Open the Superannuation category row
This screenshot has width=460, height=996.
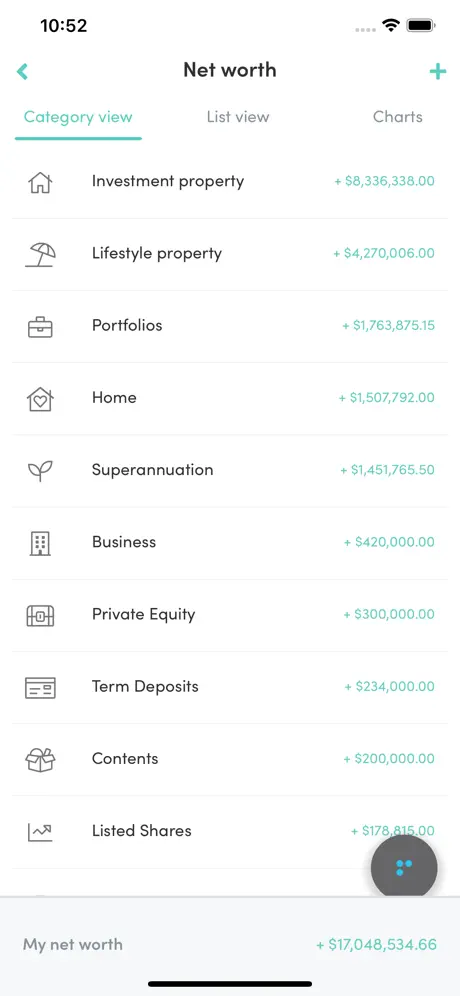230,471
